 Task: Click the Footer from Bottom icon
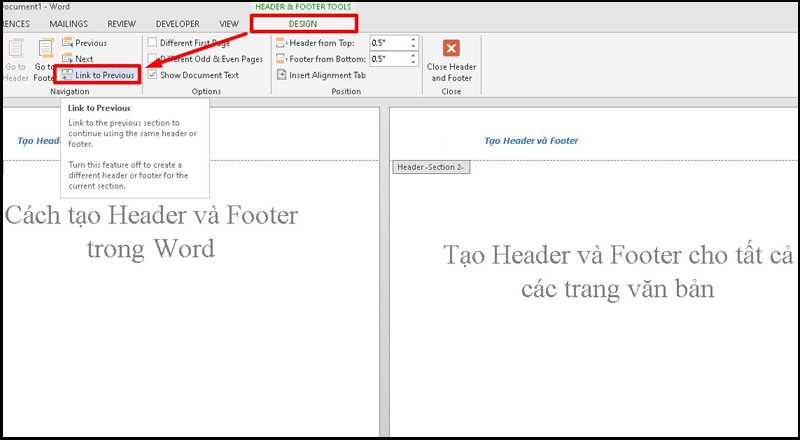click(x=282, y=59)
